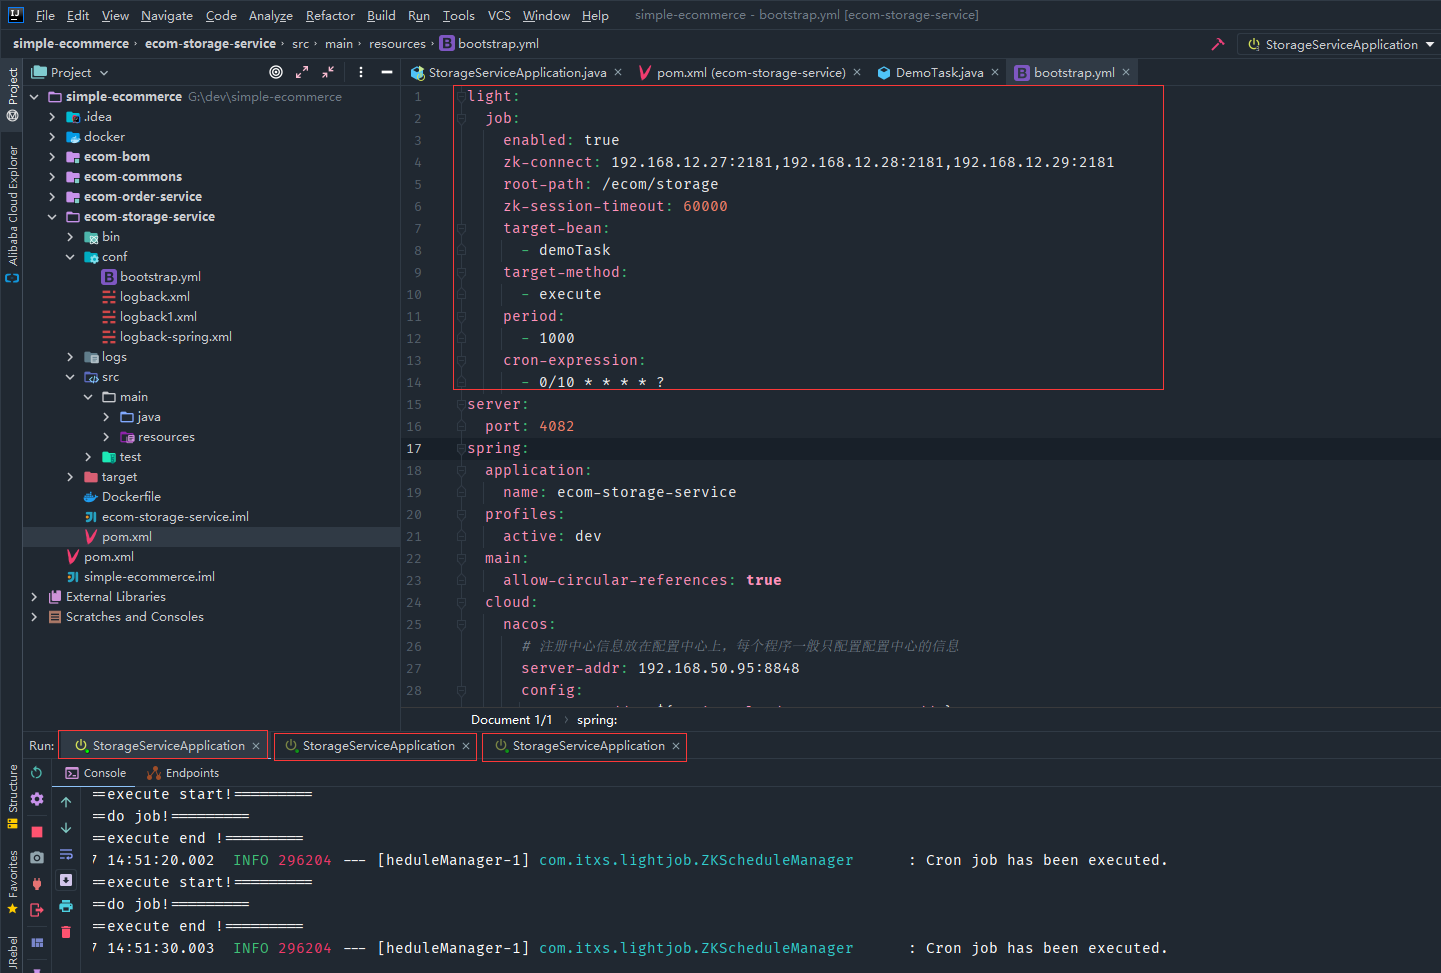The width and height of the screenshot is (1441, 973).
Task: Select bootstrap.yml in the conf folder
Action: coord(160,277)
